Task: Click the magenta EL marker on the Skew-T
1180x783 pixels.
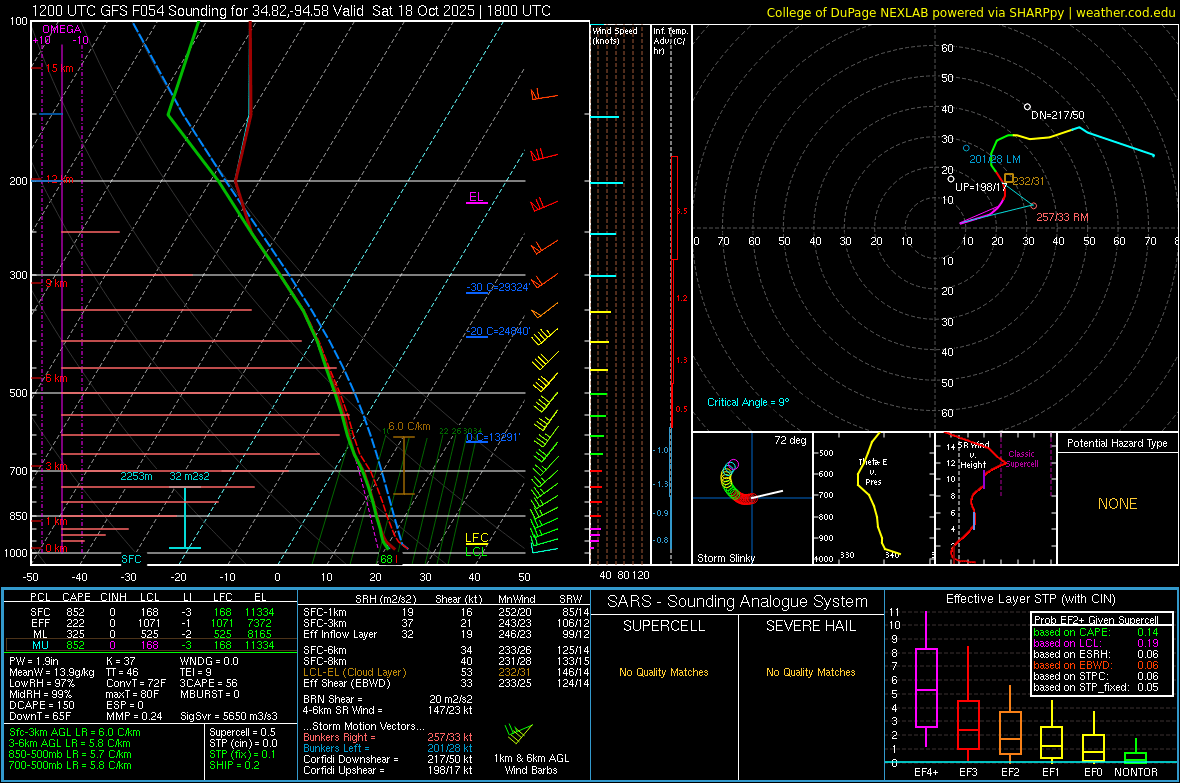Action: point(476,197)
